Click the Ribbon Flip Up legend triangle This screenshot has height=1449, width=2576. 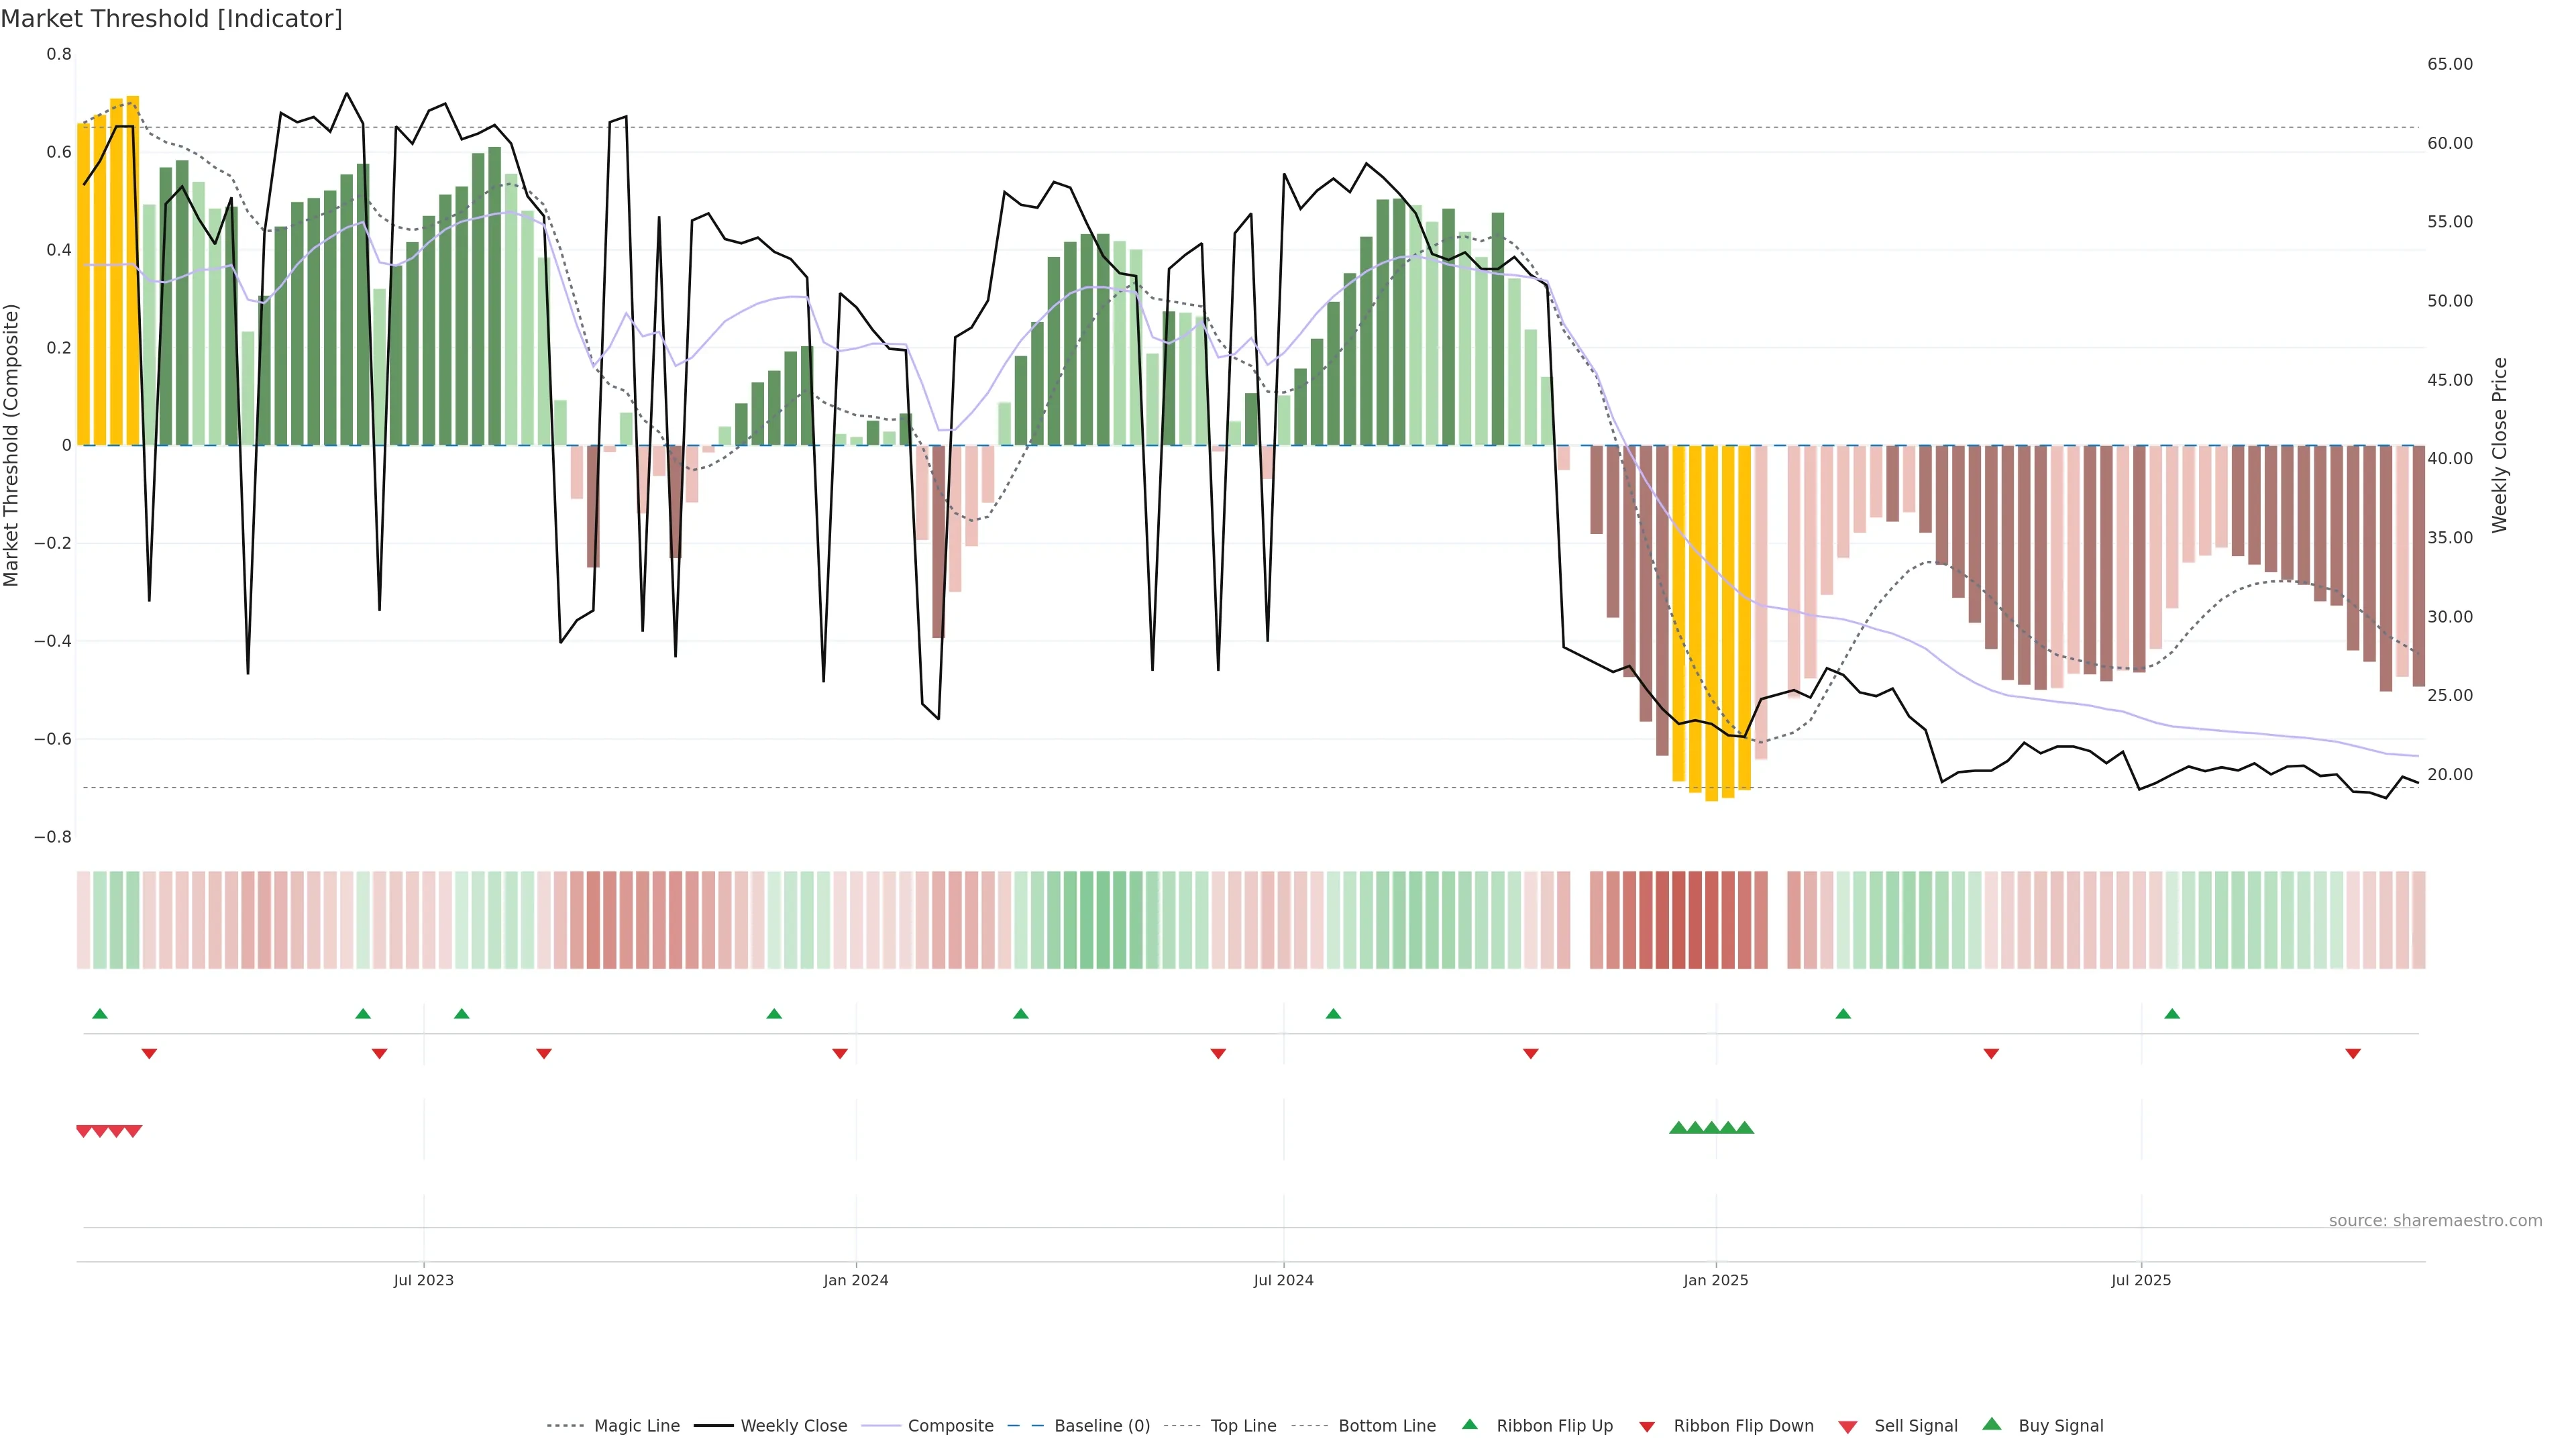pyautogui.click(x=1469, y=1424)
